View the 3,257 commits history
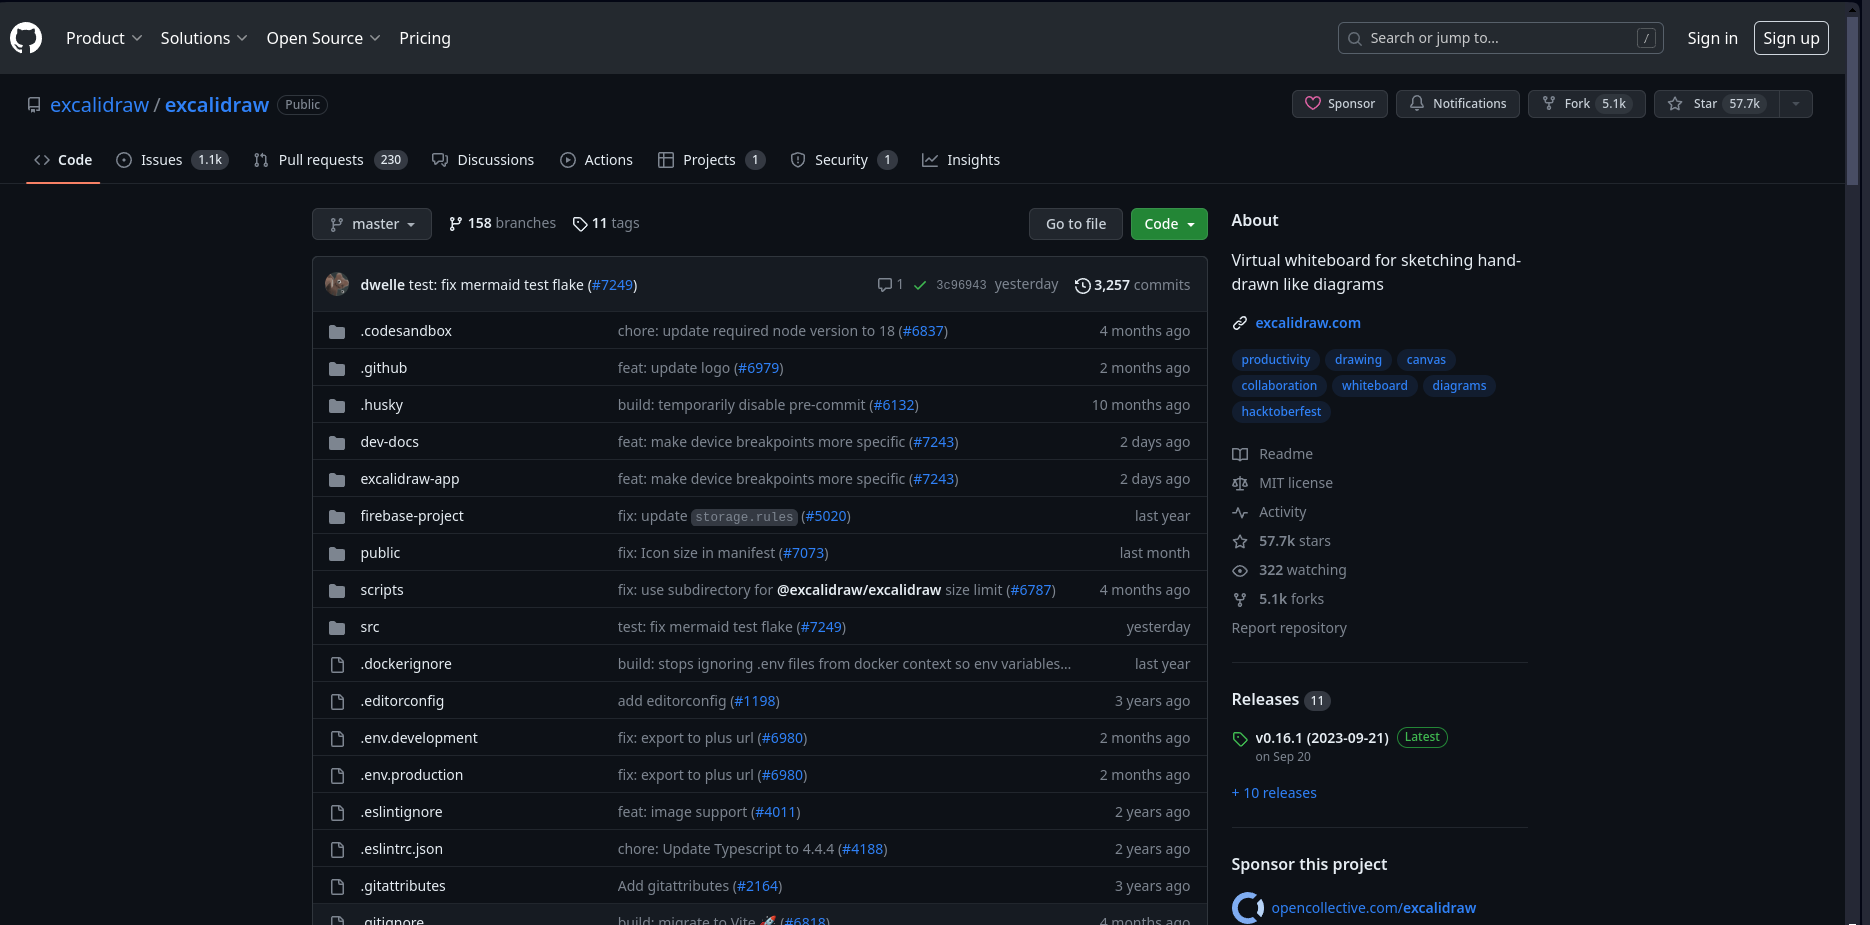The image size is (1870, 925). [x=1132, y=285]
